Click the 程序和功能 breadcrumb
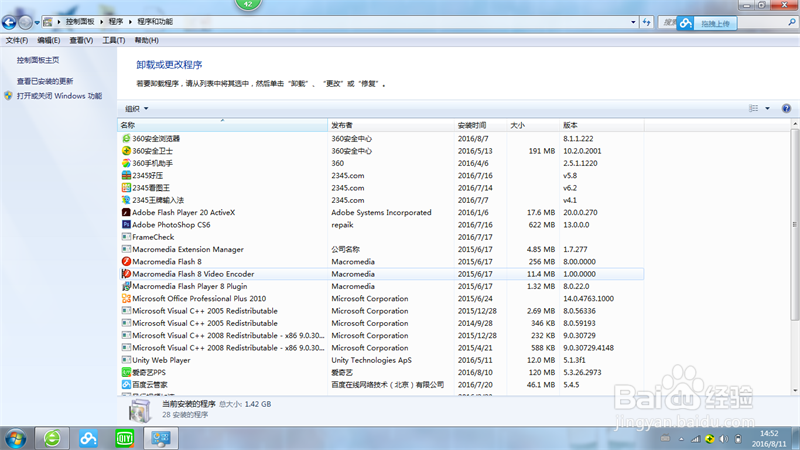Image resolution: width=800 pixels, height=450 pixels. tap(155, 22)
